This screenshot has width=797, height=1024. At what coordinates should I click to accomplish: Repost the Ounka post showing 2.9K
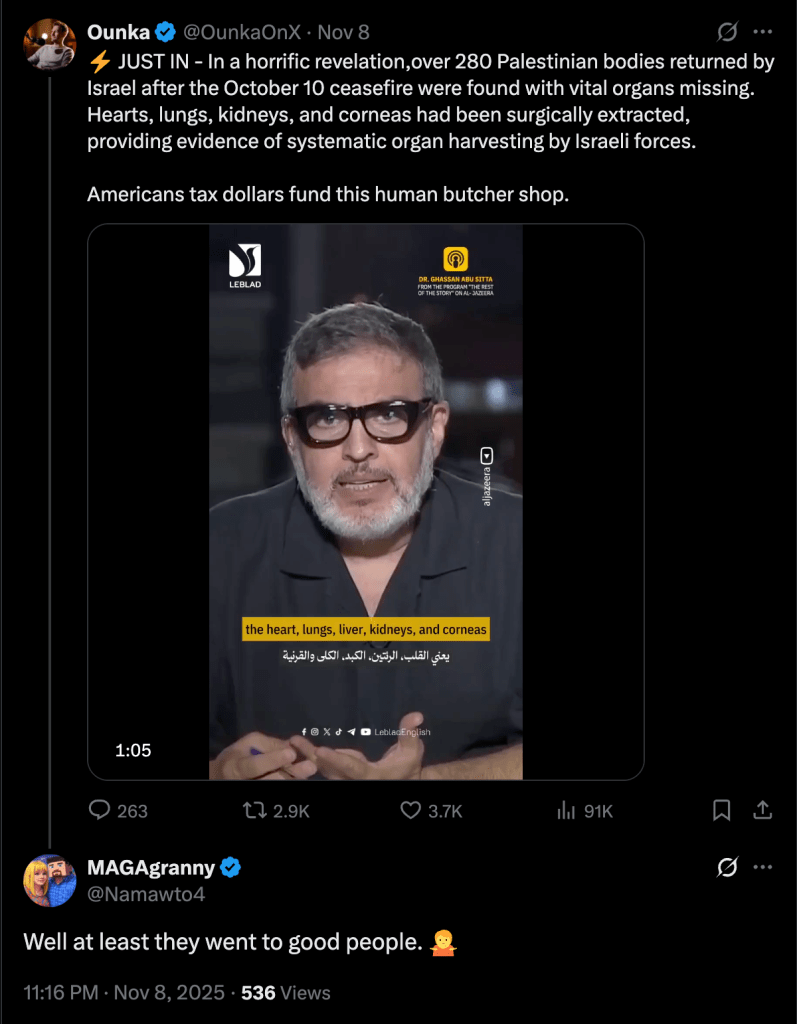[x=256, y=810]
